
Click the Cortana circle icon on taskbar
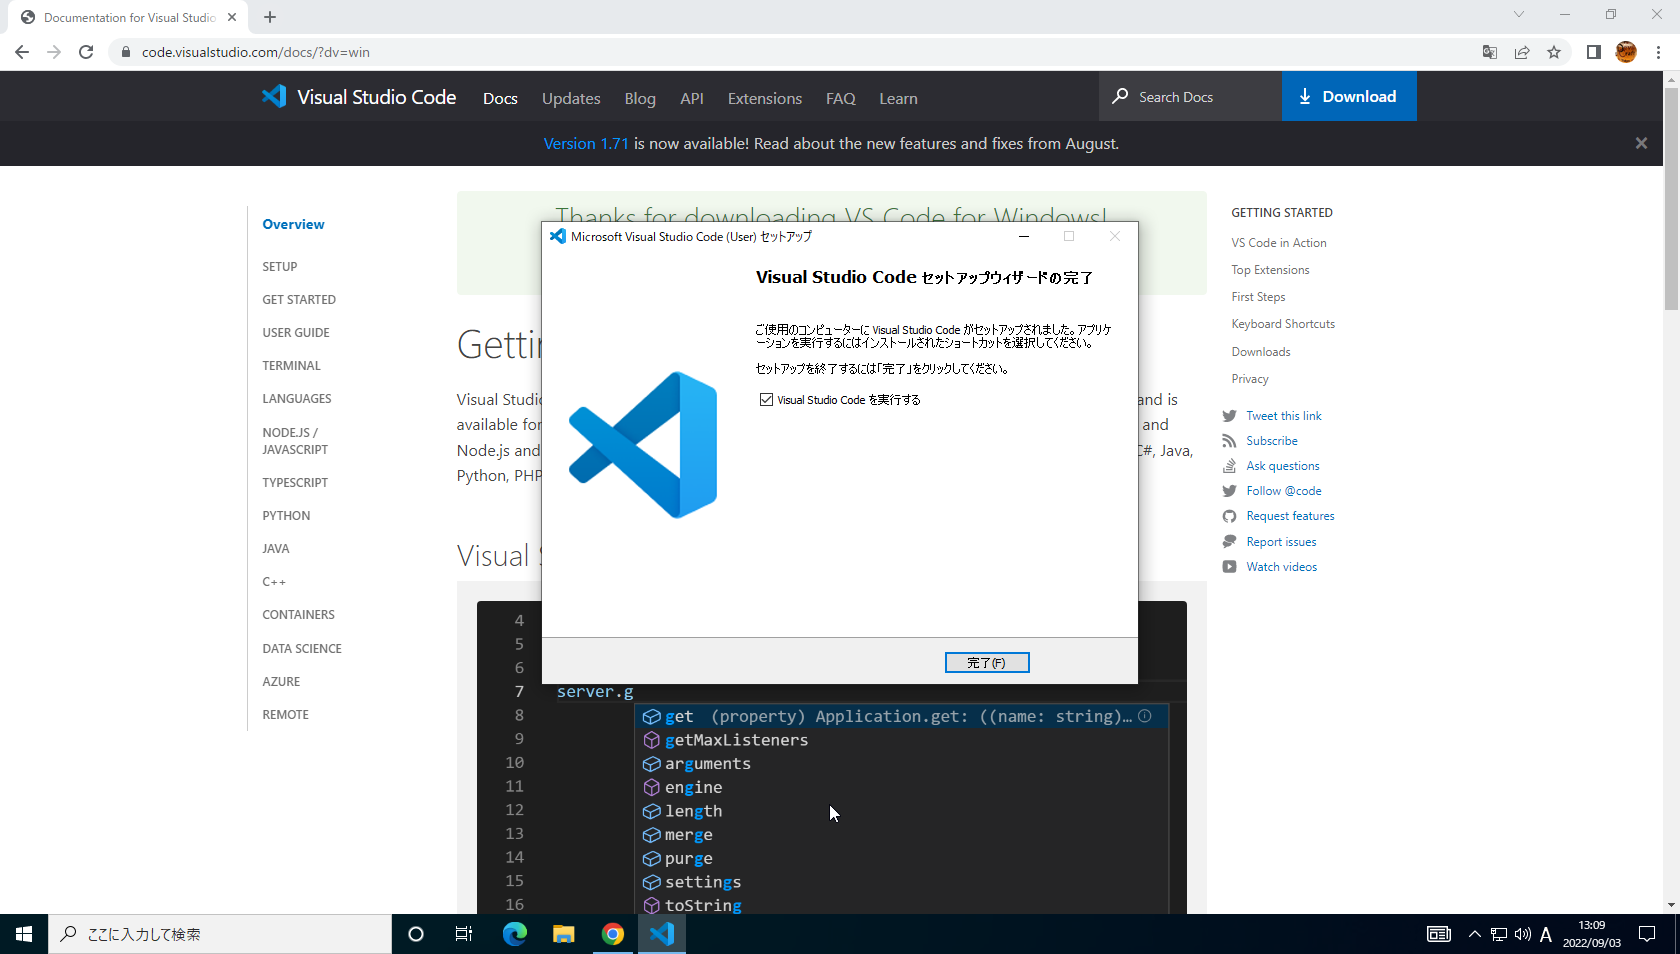(x=416, y=934)
